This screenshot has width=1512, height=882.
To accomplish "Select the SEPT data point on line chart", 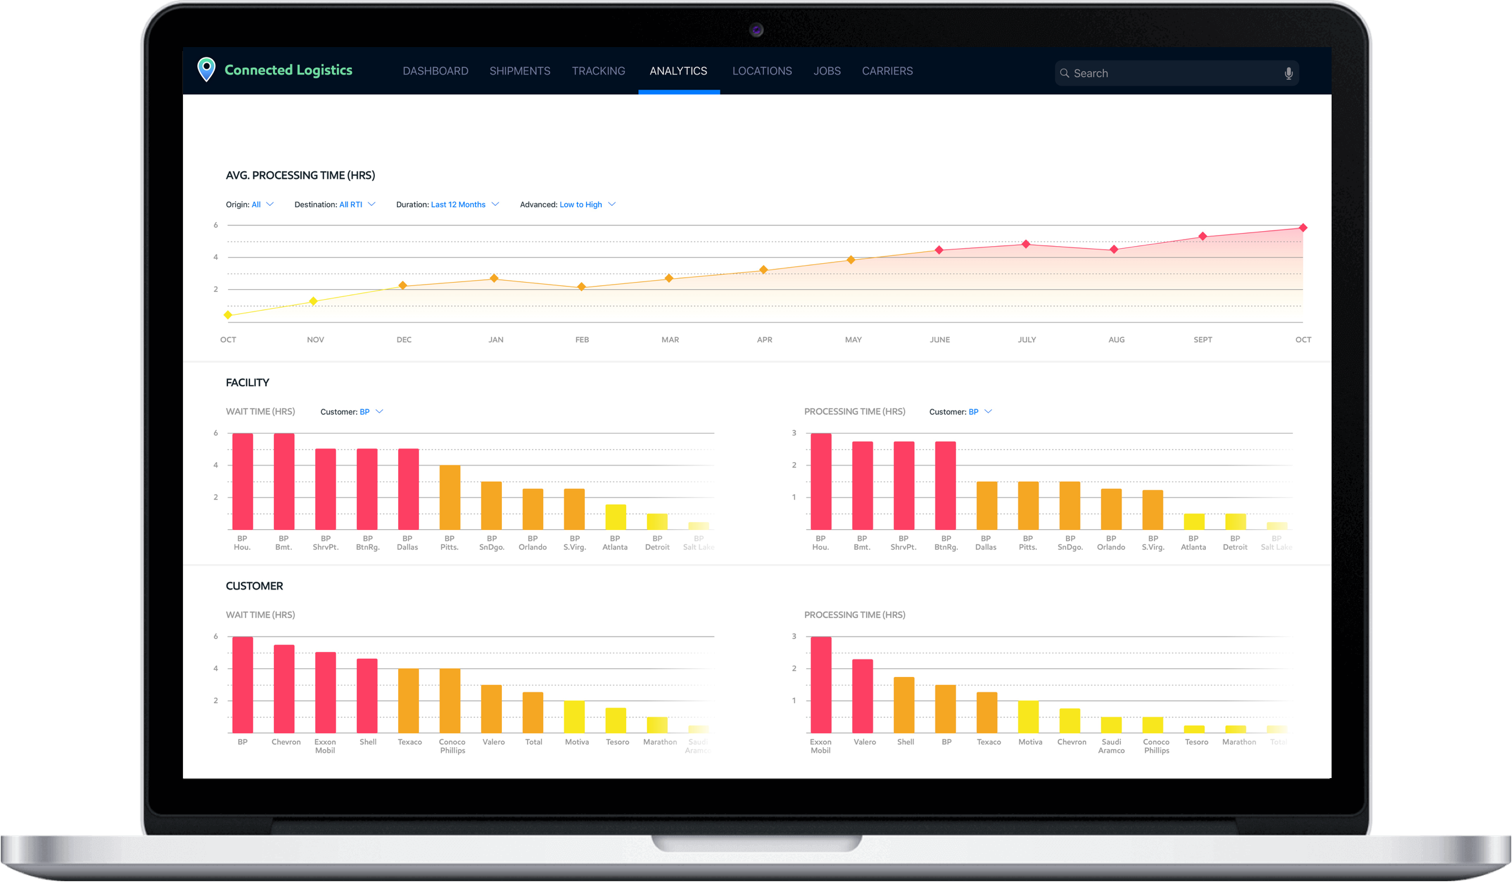I will coord(1203,237).
